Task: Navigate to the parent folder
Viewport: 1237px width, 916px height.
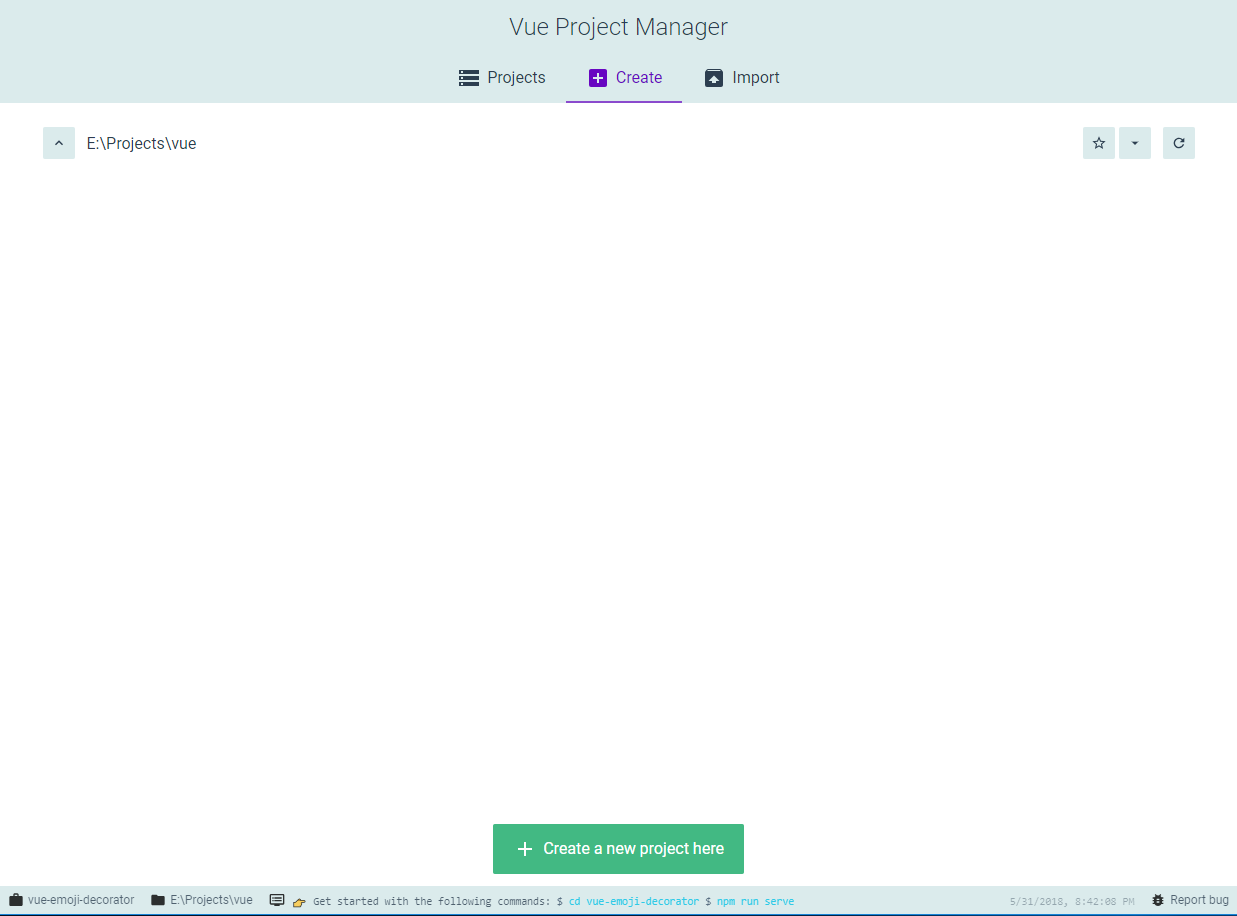Action: [58, 142]
